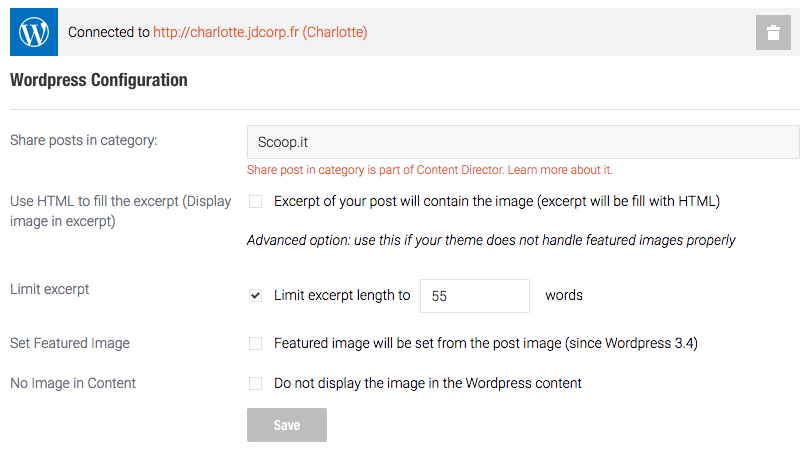Click the excerpt word count field
Image resolution: width=806 pixels, height=468 pixels.
(x=474, y=296)
